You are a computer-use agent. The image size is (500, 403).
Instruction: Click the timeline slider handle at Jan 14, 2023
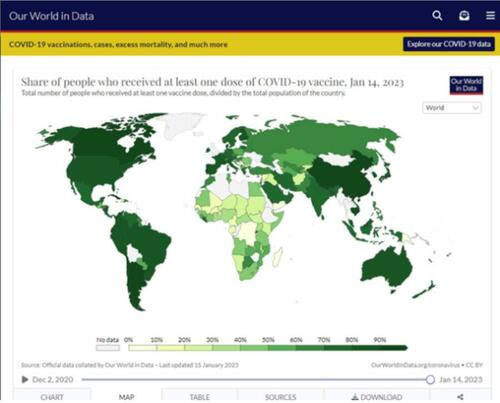coord(430,379)
